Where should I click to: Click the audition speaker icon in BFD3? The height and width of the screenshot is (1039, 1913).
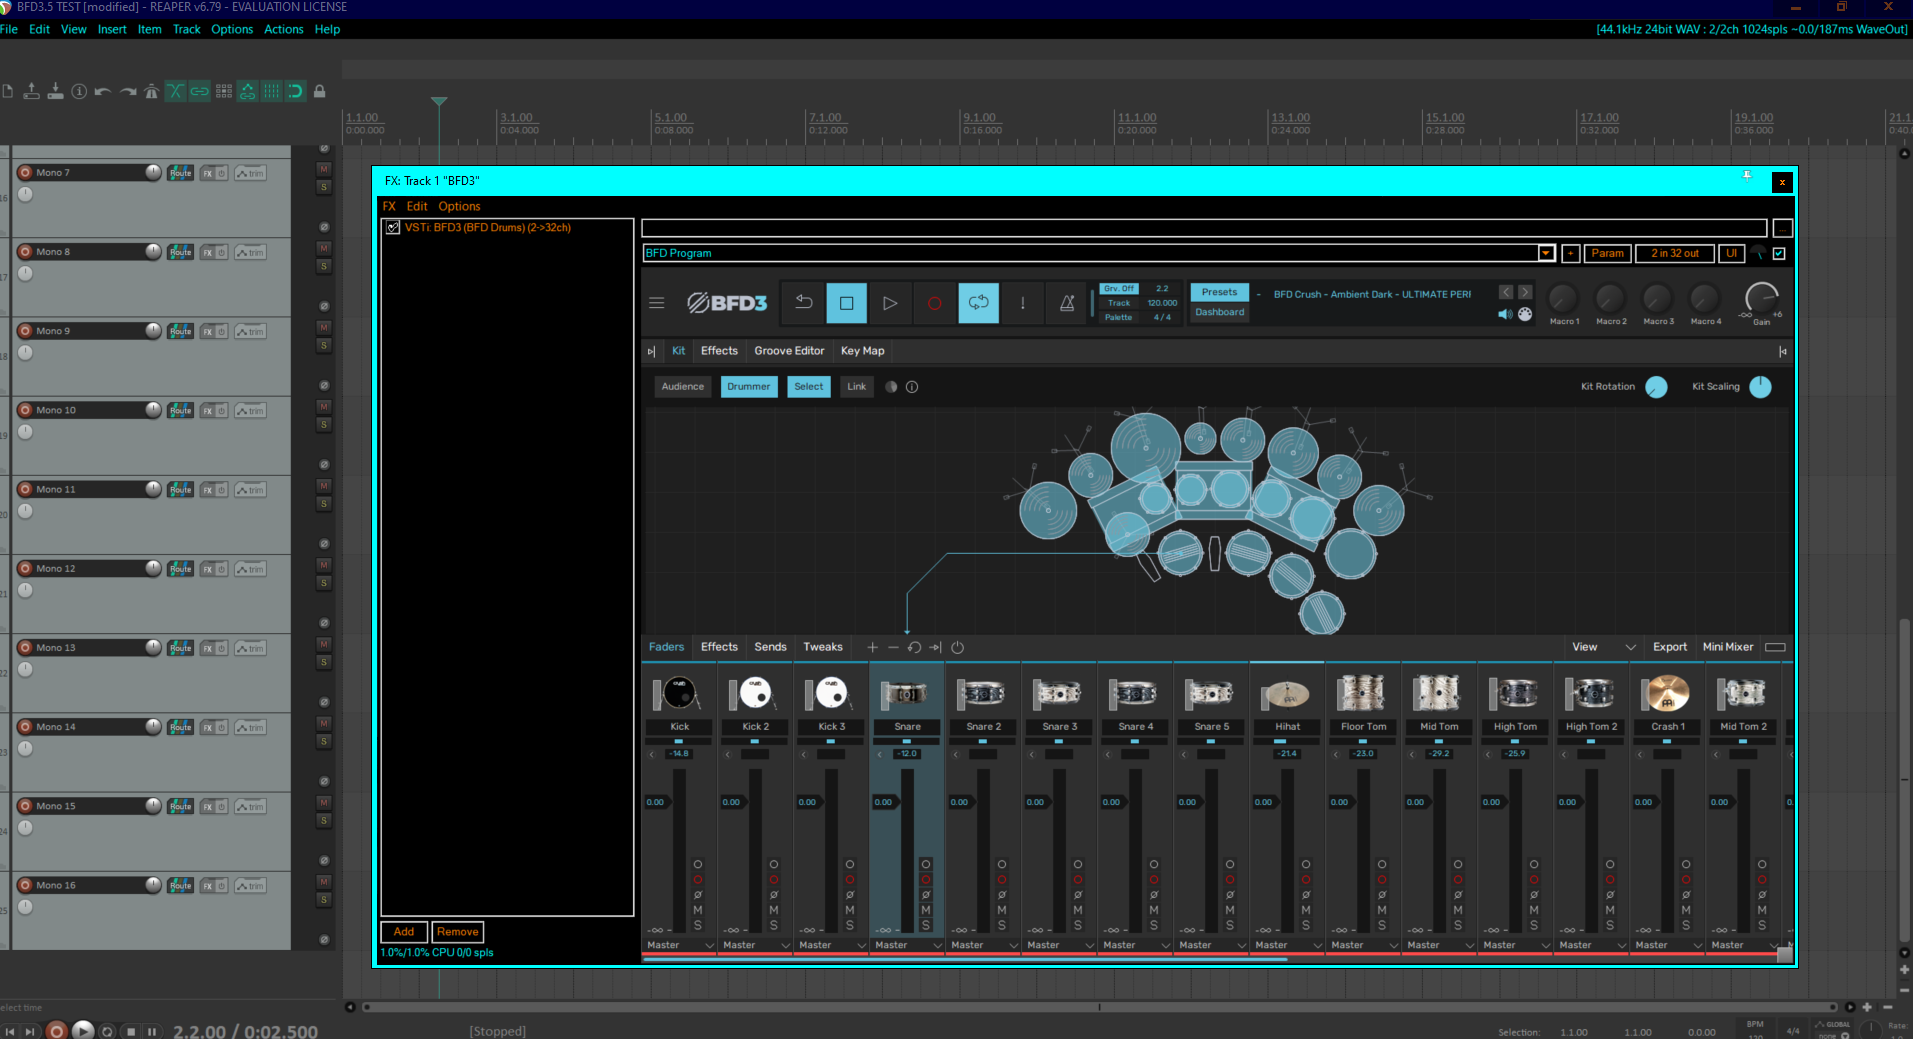[1505, 314]
